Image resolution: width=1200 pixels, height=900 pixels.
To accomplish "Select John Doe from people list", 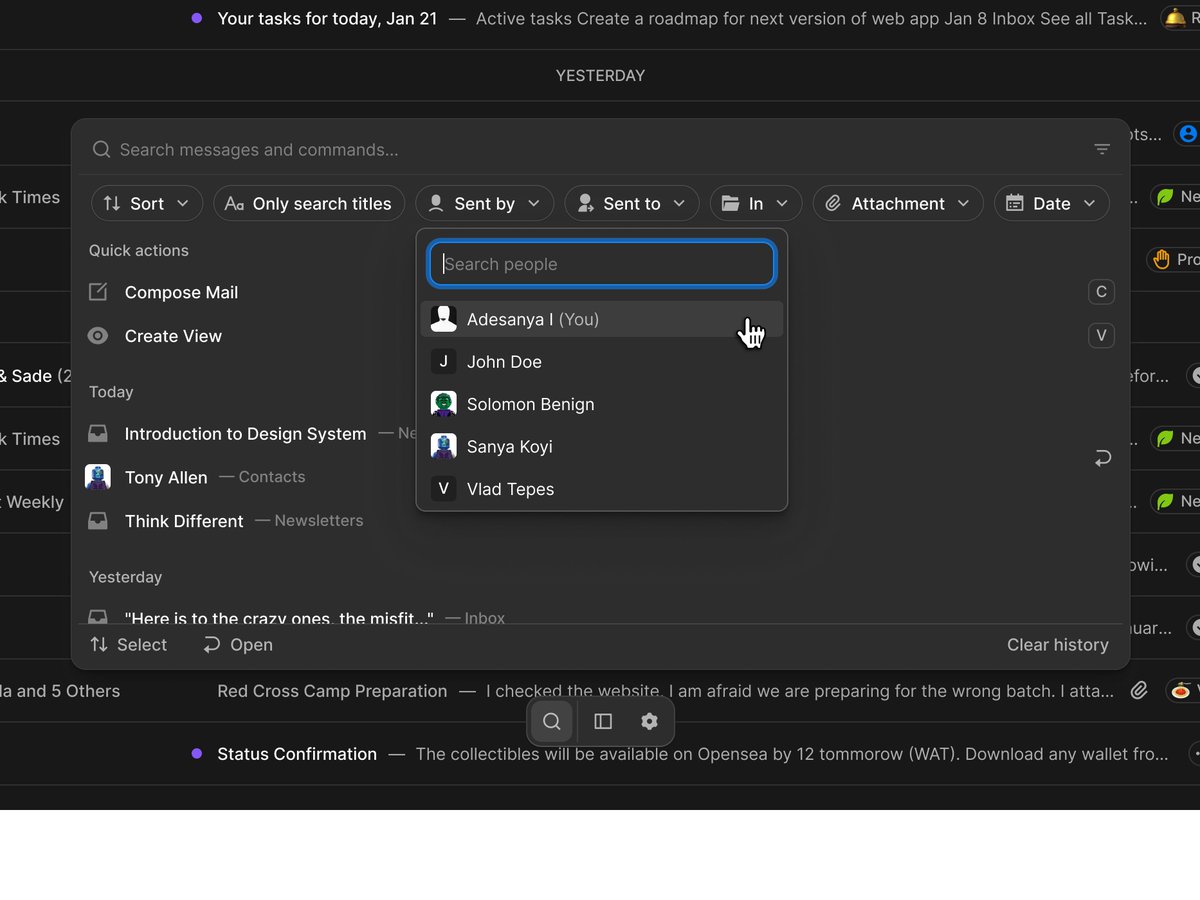I will [x=504, y=362].
